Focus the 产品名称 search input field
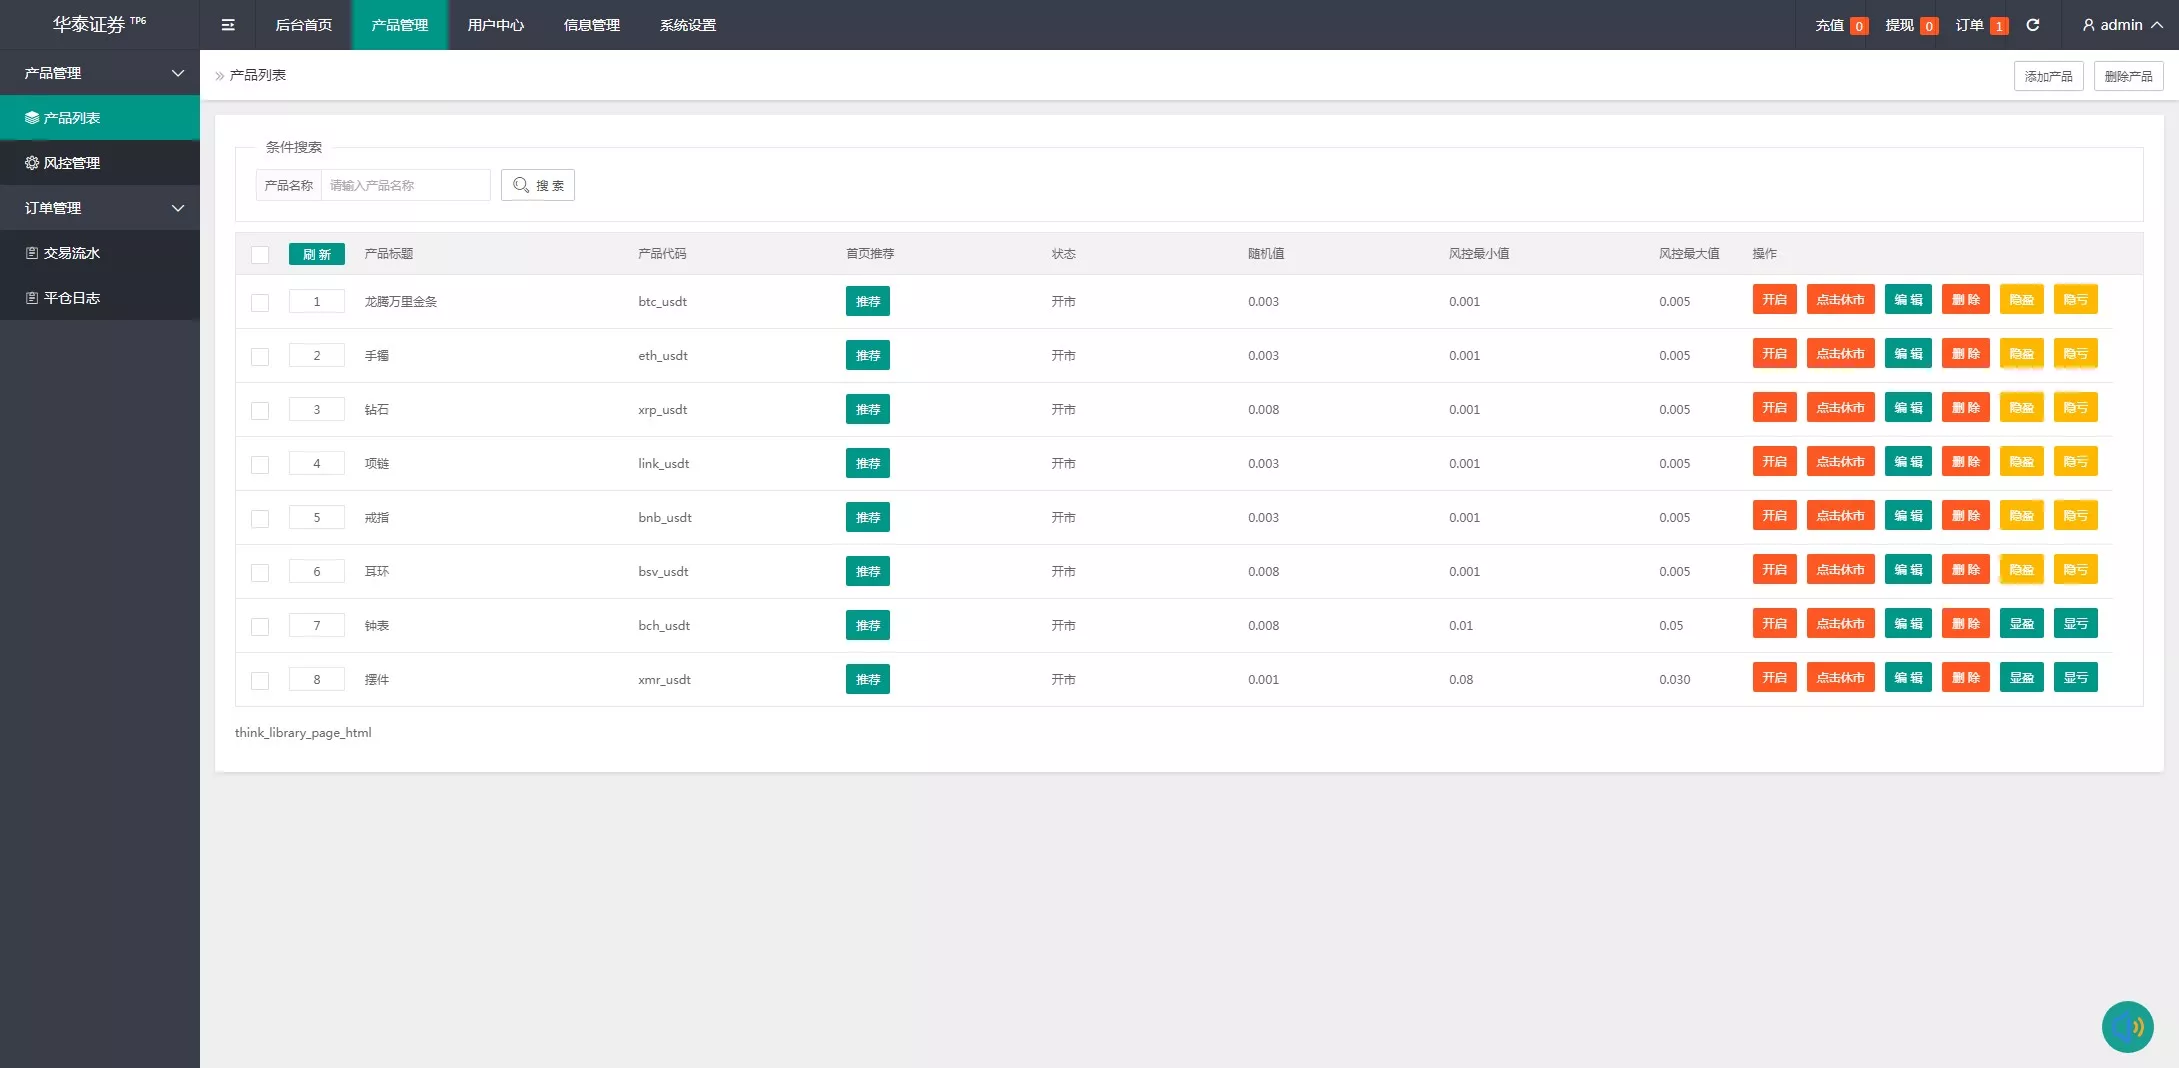 [405, 185]
